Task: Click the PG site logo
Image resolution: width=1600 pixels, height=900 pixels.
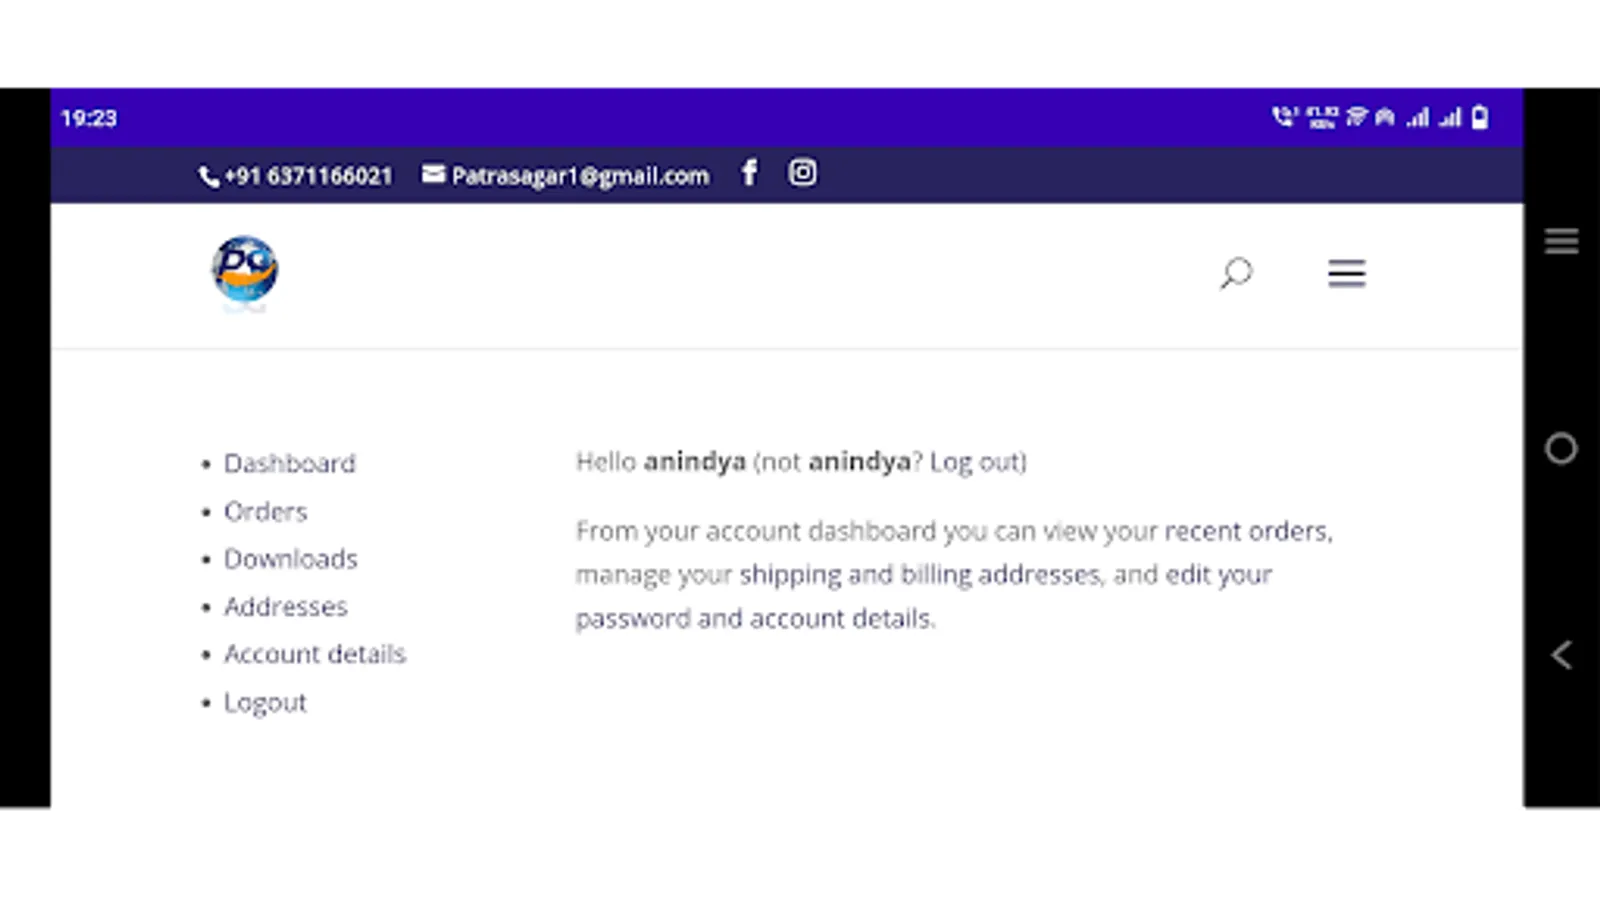Action: [x=245, y=270]
